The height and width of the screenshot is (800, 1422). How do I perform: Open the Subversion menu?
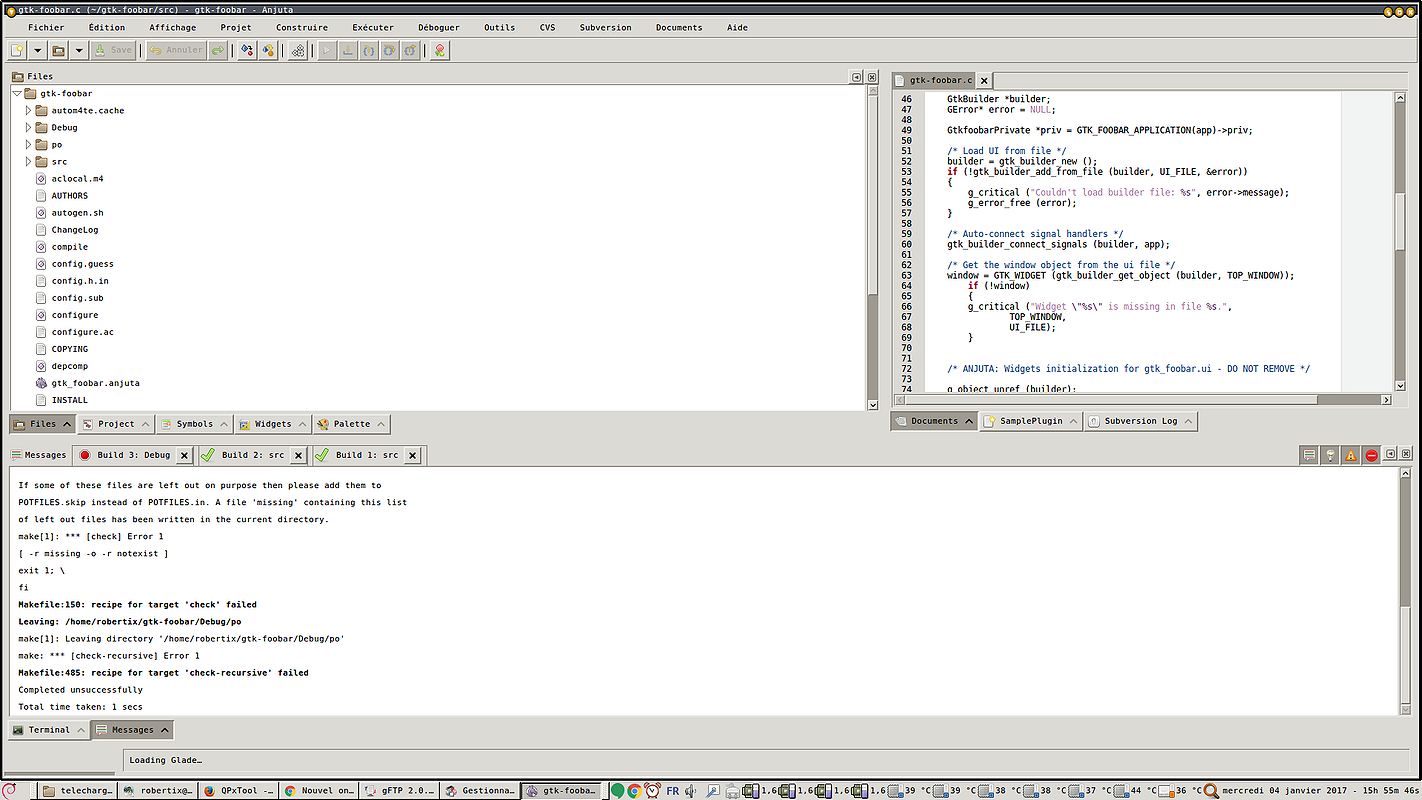[x=606, y=28]
